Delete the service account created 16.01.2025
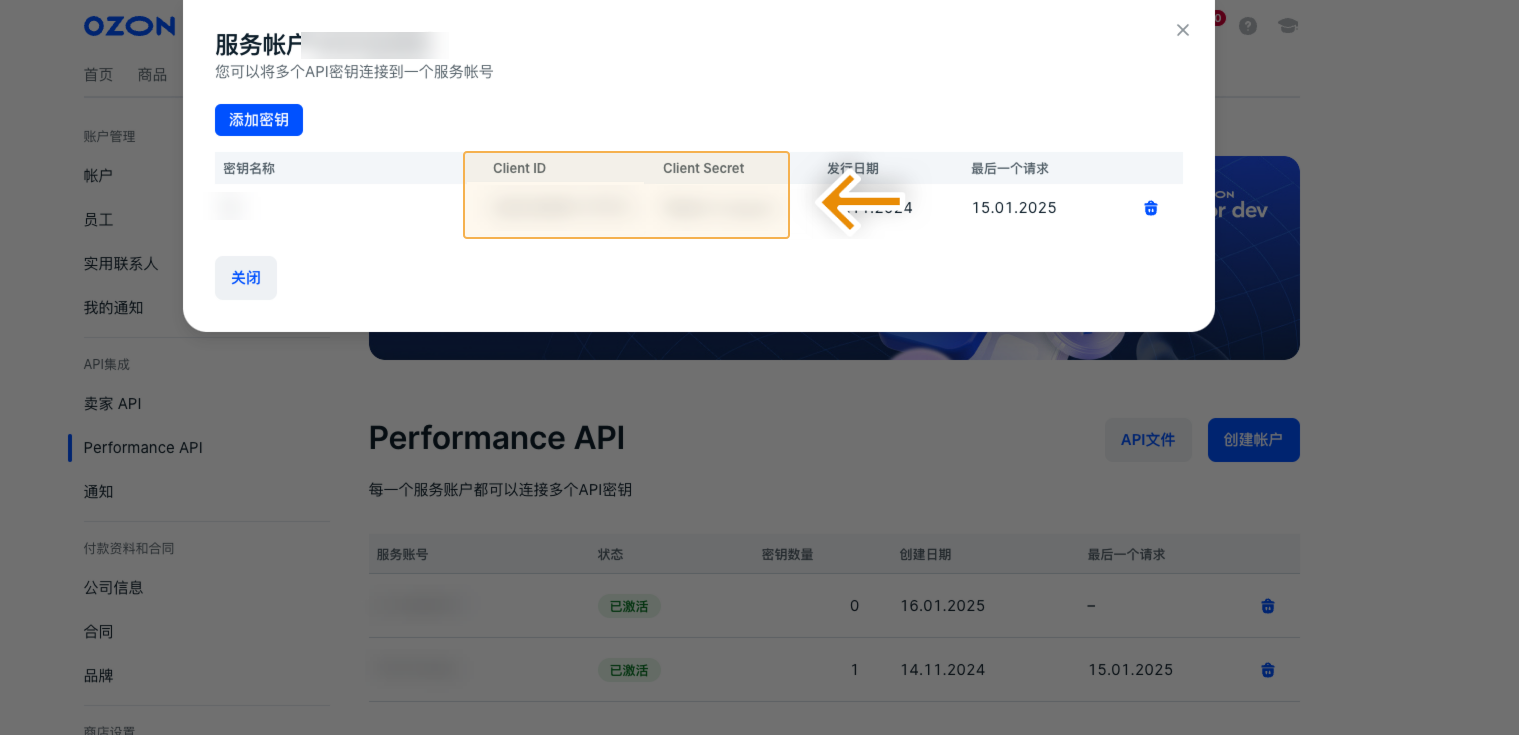The height and width of the screenshot is (735, 1519). (x=1268, y=606)
